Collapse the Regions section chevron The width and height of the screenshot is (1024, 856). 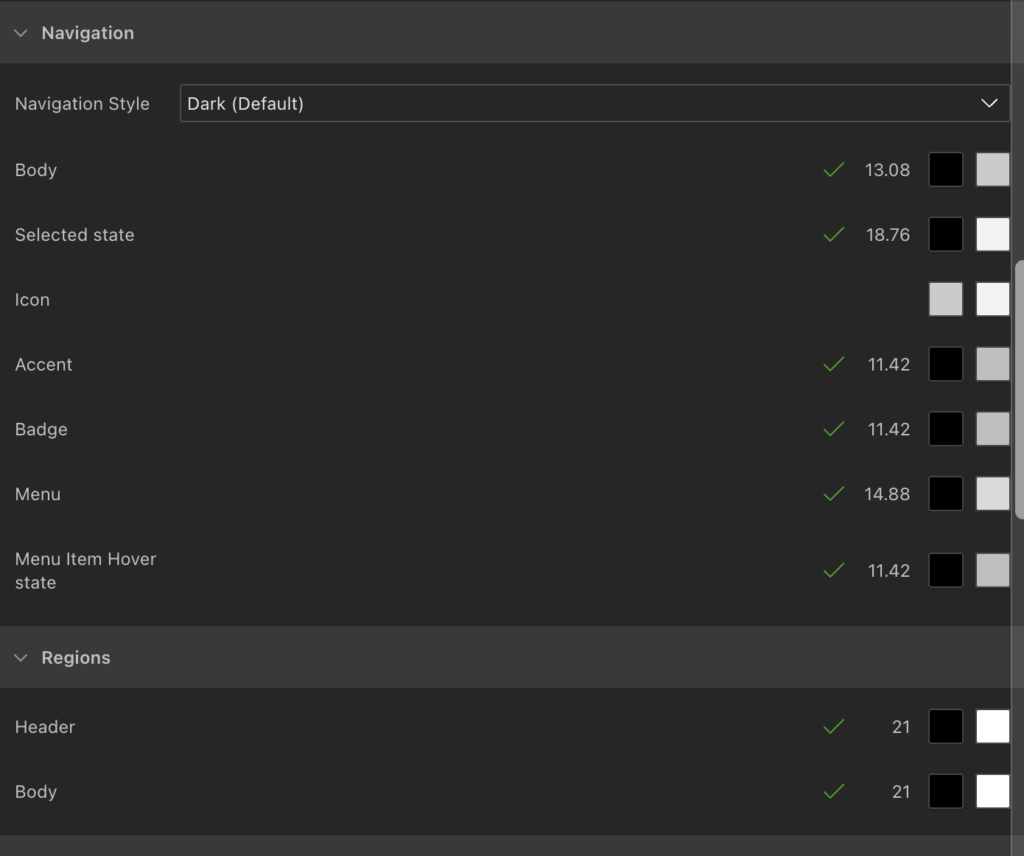21,658
